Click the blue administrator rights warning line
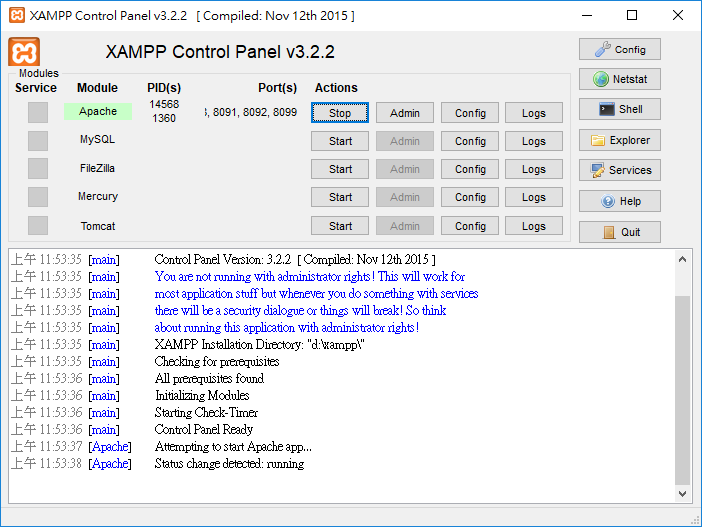This screenshot has width=702, height=527. coord(310,276)
